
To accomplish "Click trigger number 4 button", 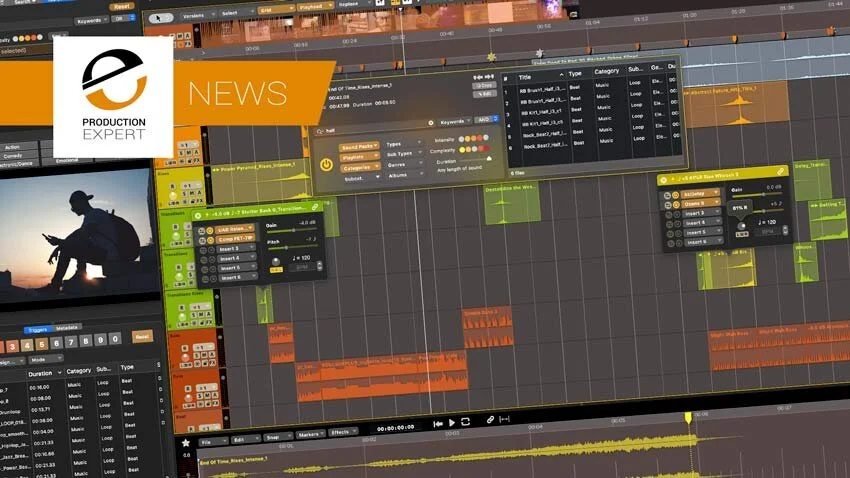I will [27, 345].
